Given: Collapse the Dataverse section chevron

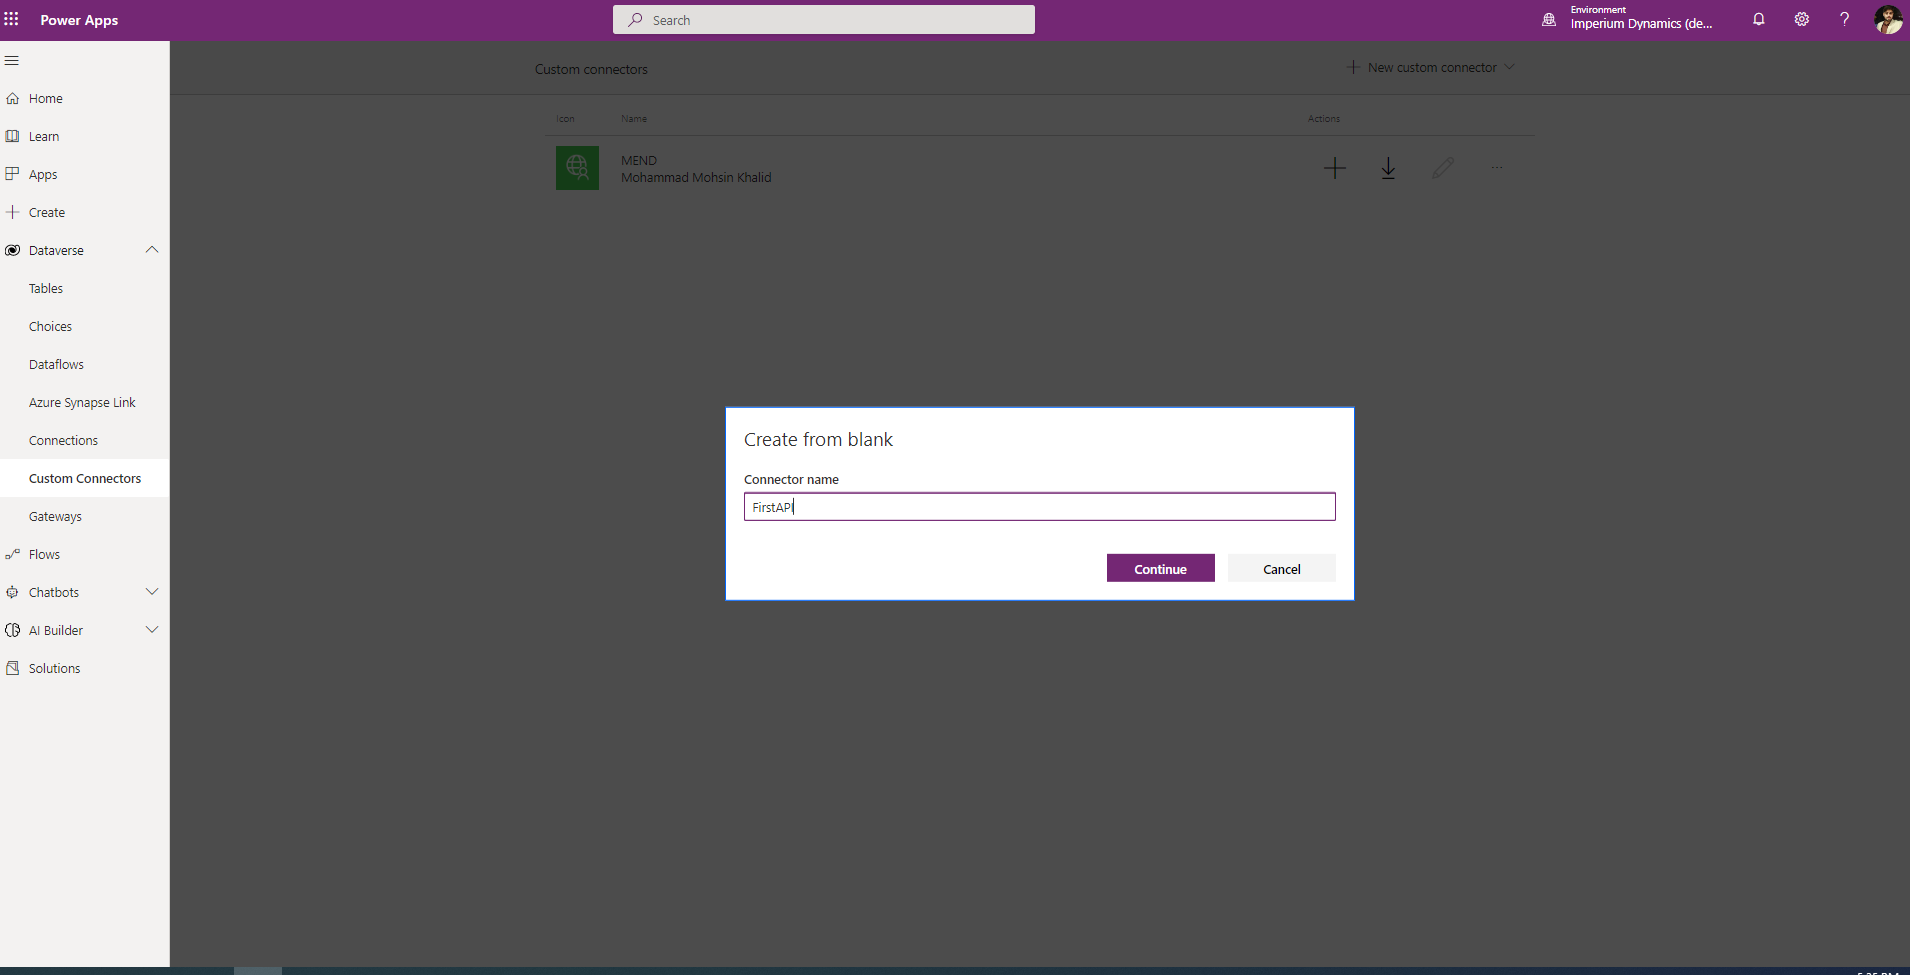Looking at the screenshot, I should click(x=152, y=250).
